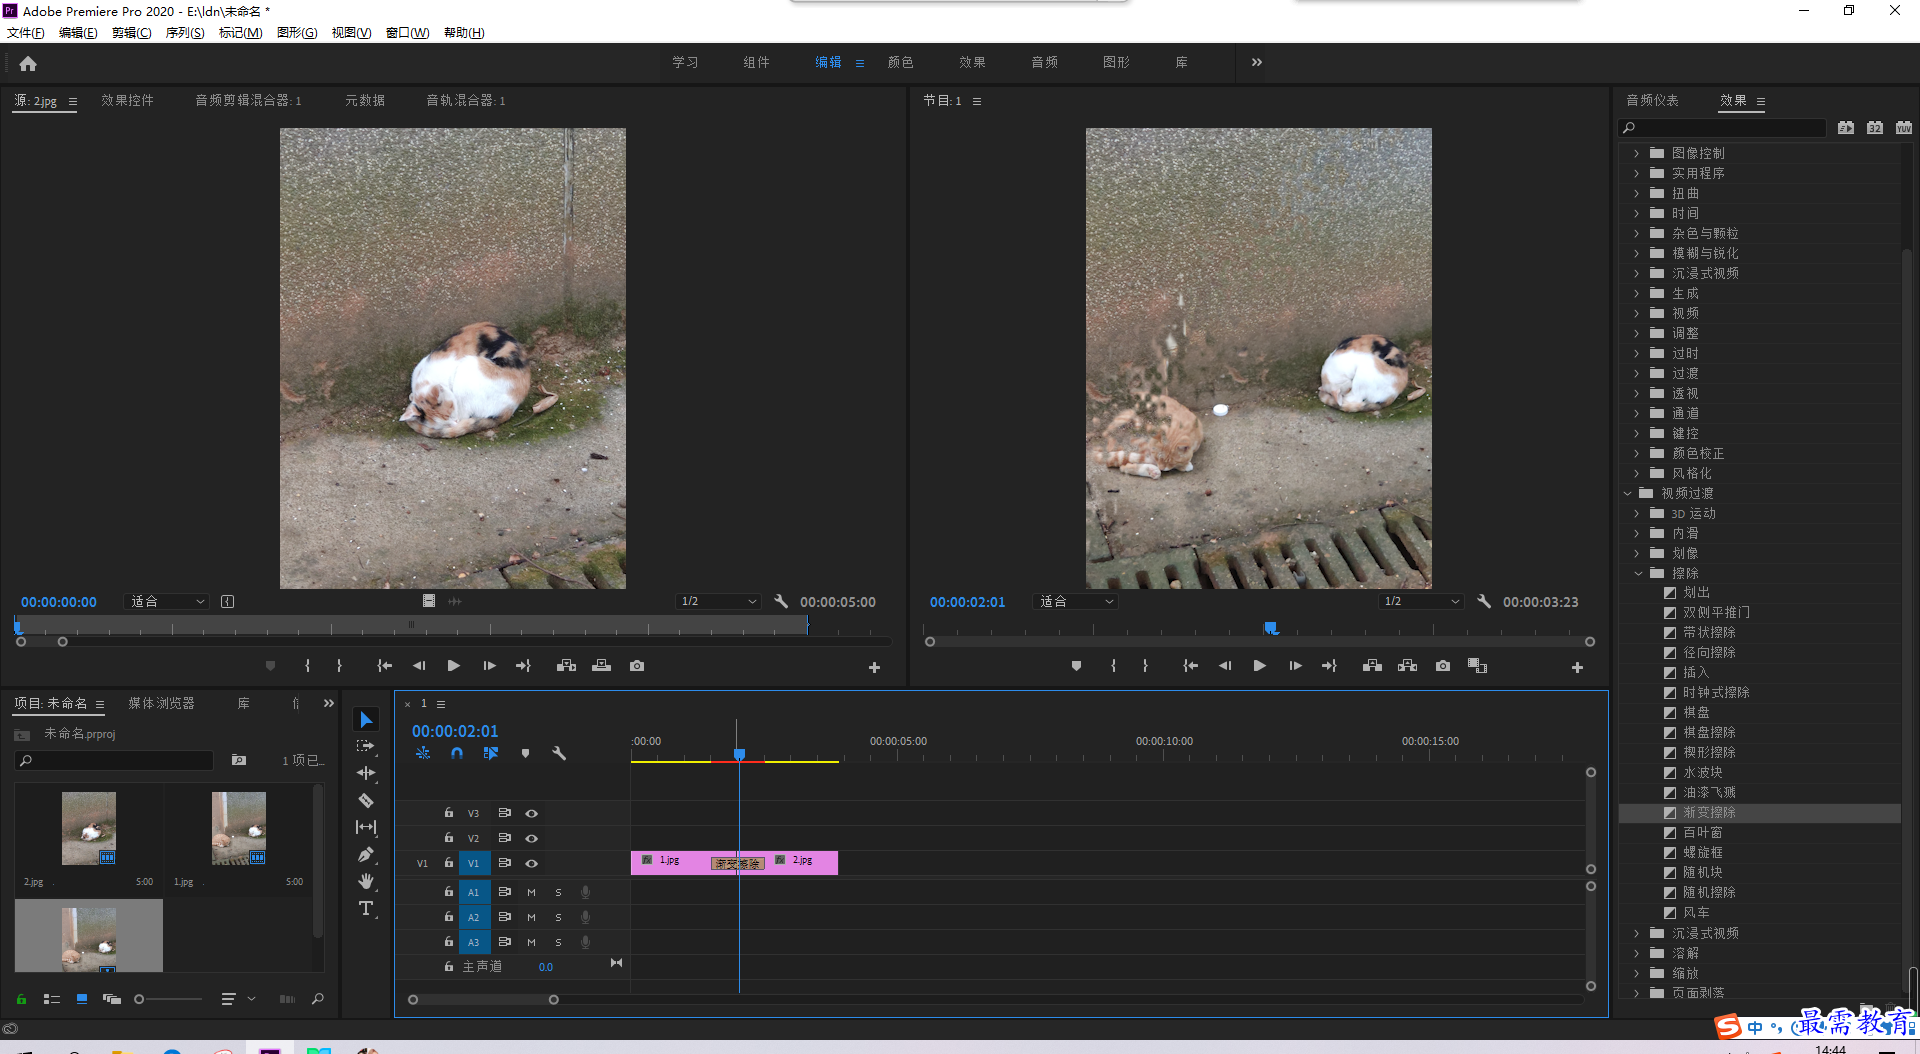Screen dimensions: 1920x1054
Task: Toggle lock on track V1
Action: (x=449, y=863)
